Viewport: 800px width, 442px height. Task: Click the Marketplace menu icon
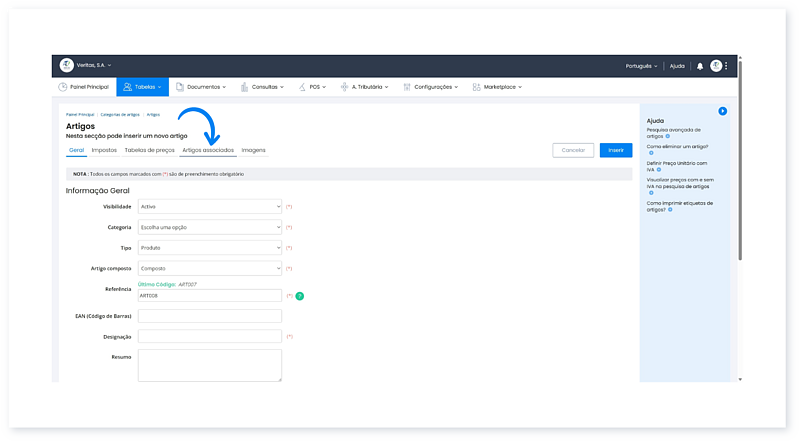(x=476, y=87)
